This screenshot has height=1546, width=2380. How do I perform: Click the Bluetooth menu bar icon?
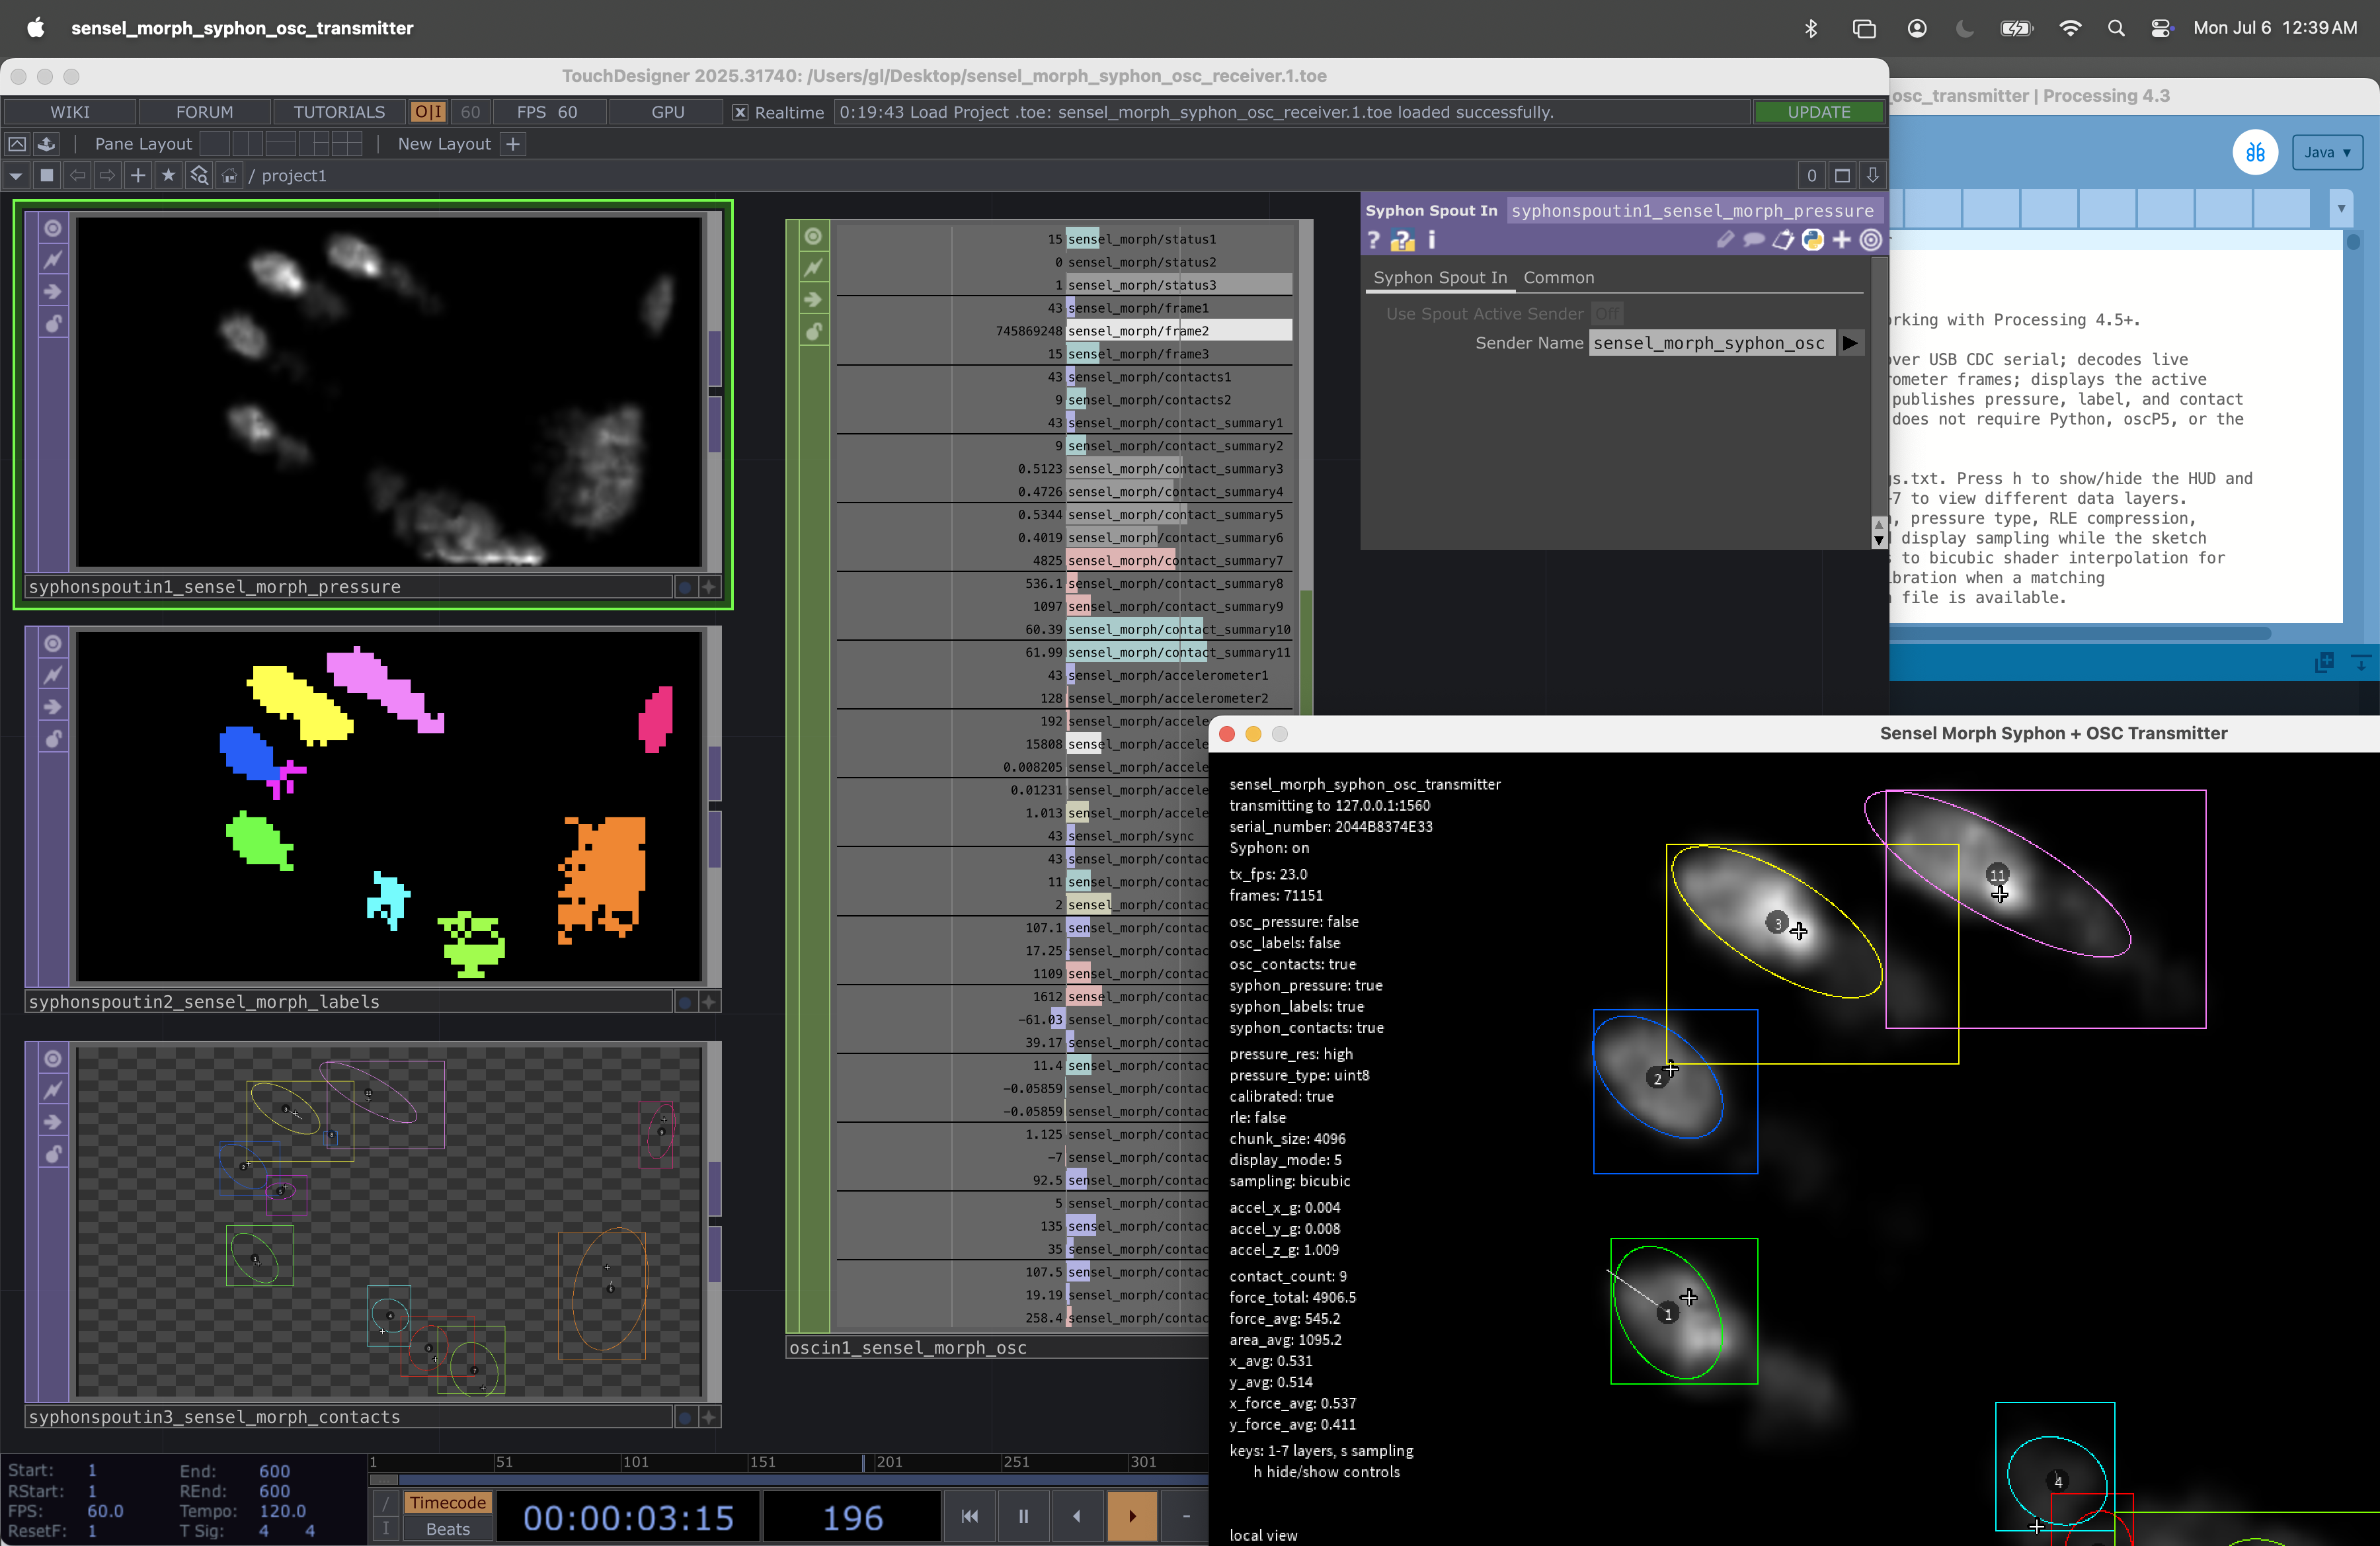tap(1811, 28)
